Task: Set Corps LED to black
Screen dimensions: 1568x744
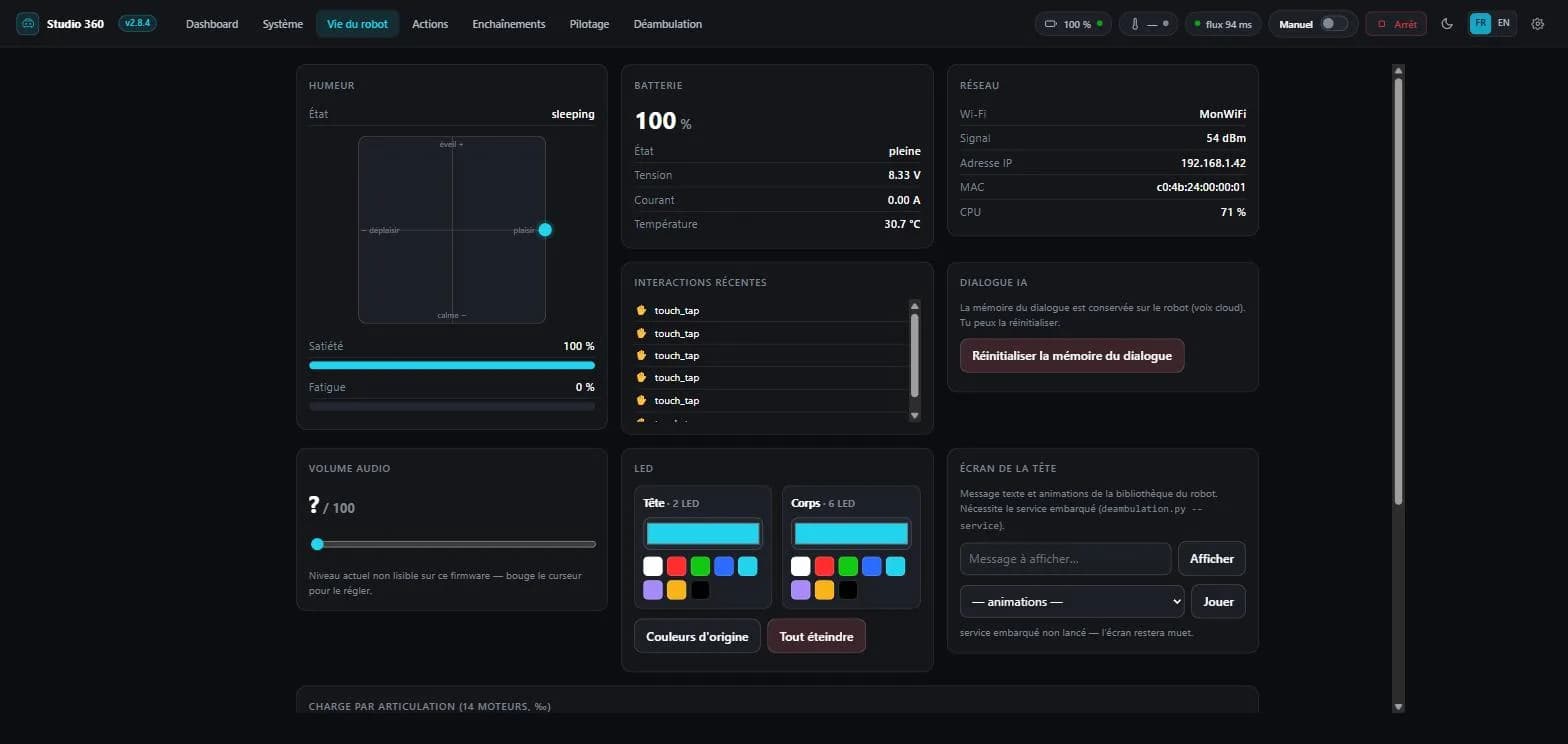Action: point(848,590)
